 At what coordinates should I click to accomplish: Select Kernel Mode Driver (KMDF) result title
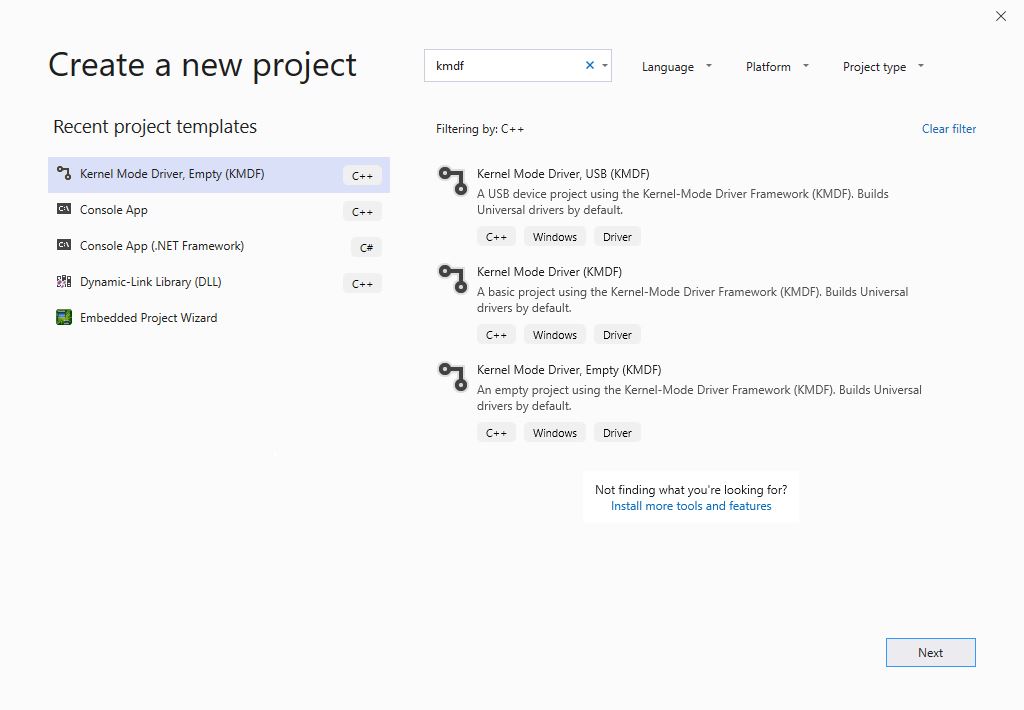tap(549, 272)
